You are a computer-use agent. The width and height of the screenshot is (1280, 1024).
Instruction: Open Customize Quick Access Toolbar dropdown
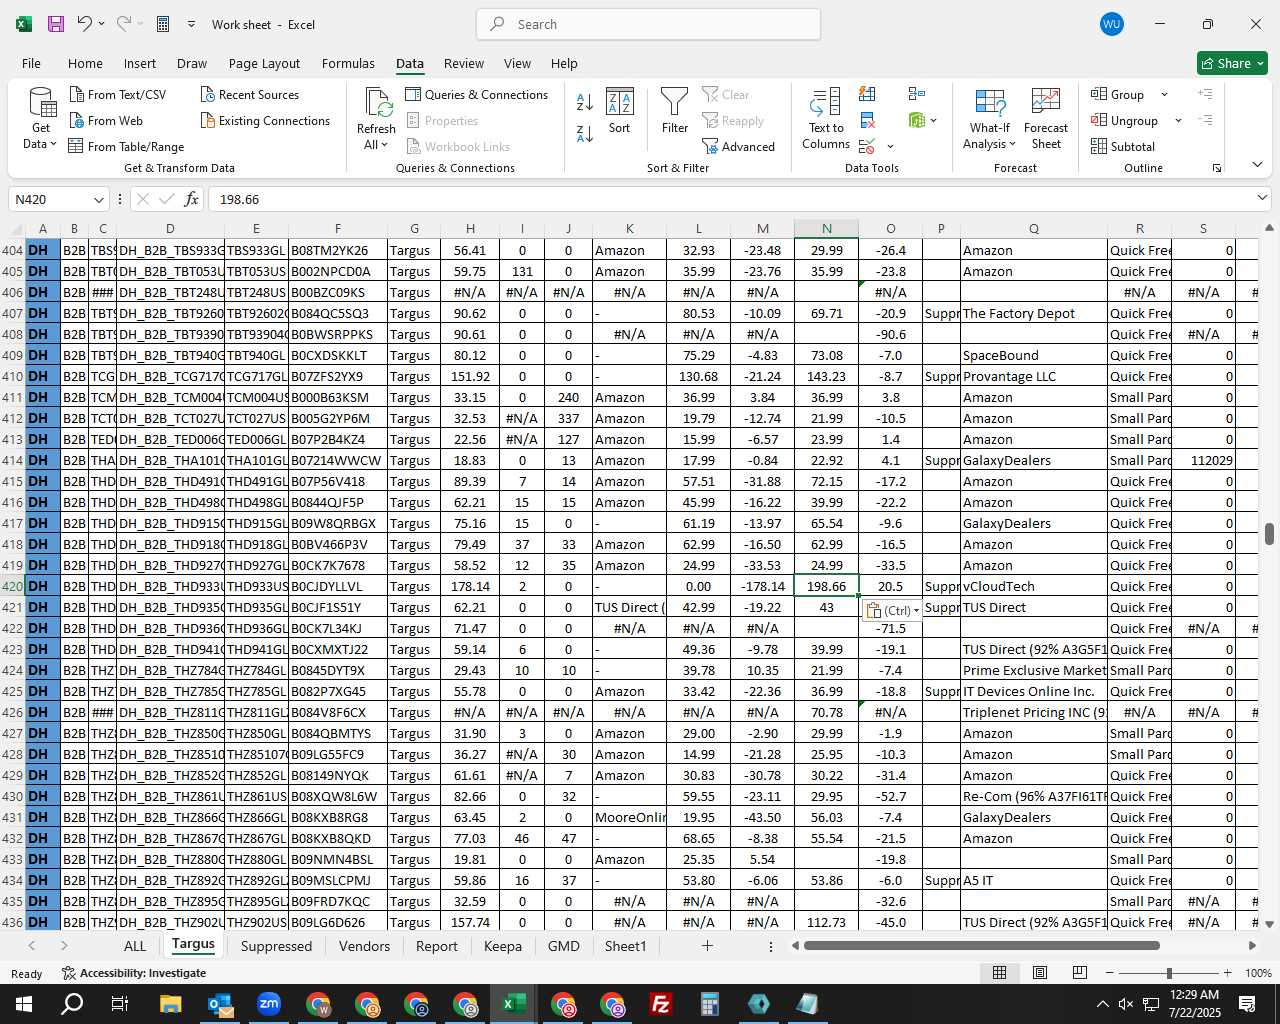[x=191, y=24]
